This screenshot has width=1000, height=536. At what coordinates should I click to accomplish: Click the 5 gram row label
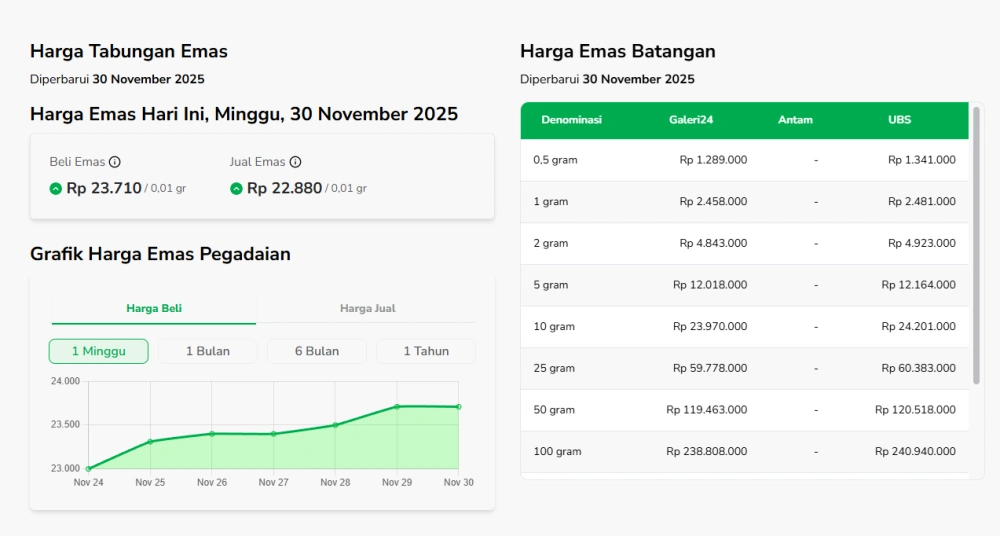tap(550, 285)
